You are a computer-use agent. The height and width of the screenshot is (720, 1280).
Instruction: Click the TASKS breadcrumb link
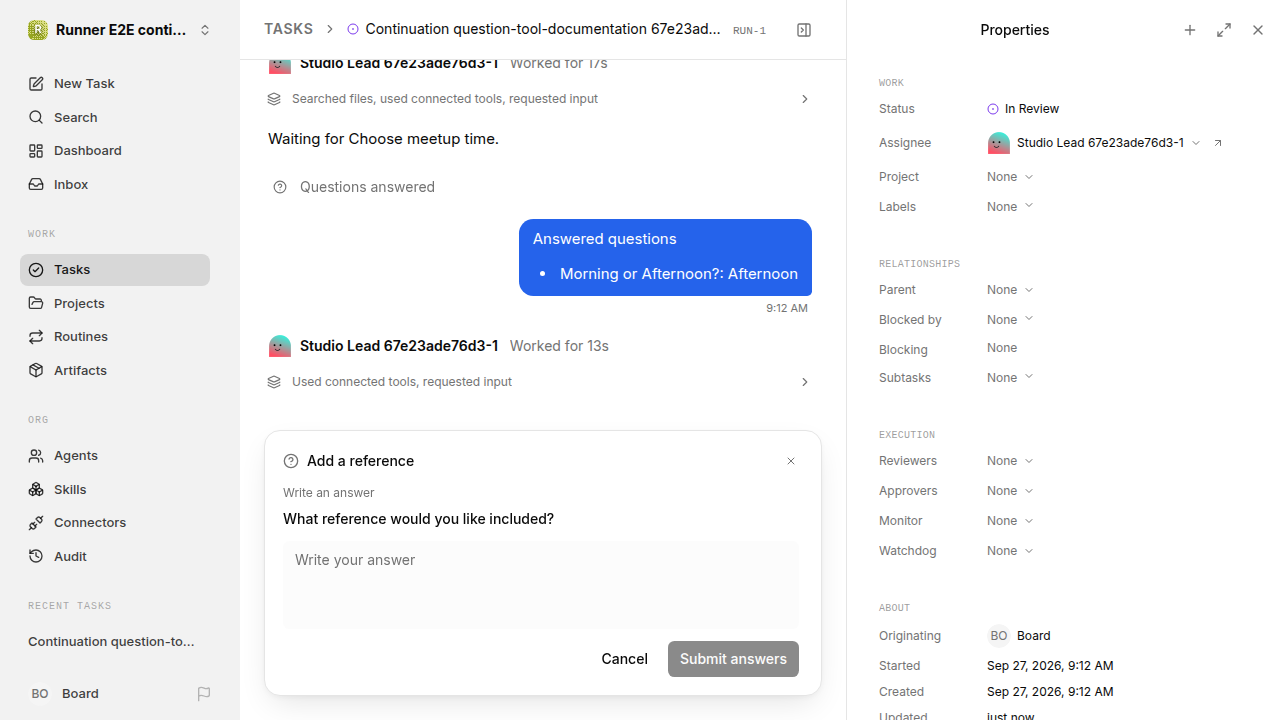(288, 30)
